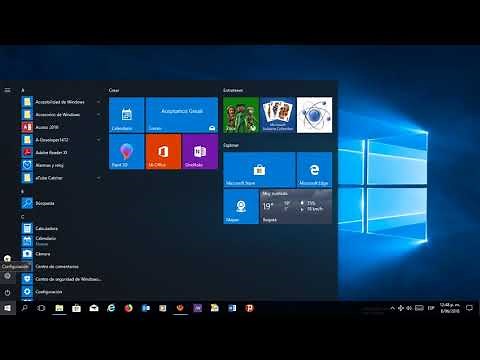Click the volume icon in system tray
This screenshot has height=360, width=480.
tap(409, 308)
